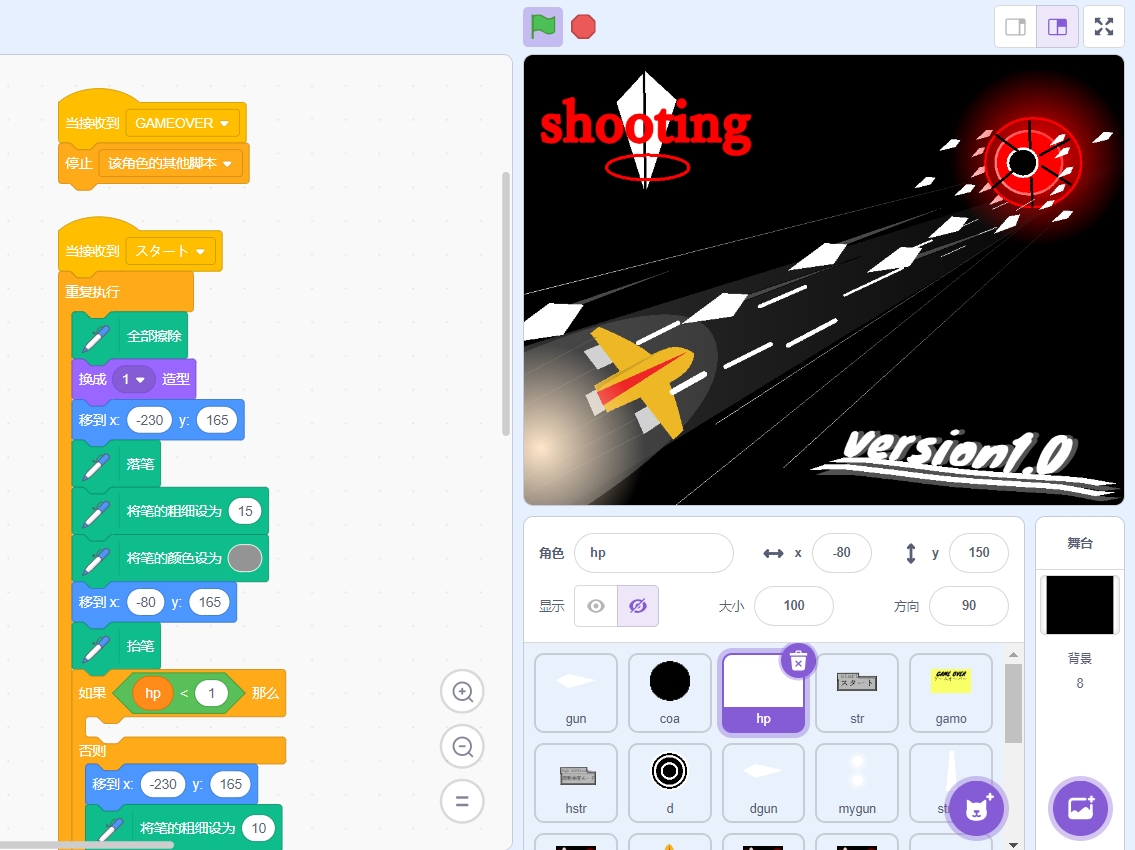Edit y value 165 in the first 移到 block

coord(217,420)
